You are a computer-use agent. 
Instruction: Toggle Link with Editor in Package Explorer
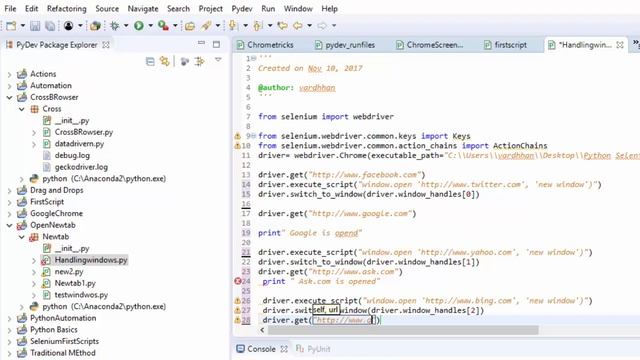(x=165, y=62)
